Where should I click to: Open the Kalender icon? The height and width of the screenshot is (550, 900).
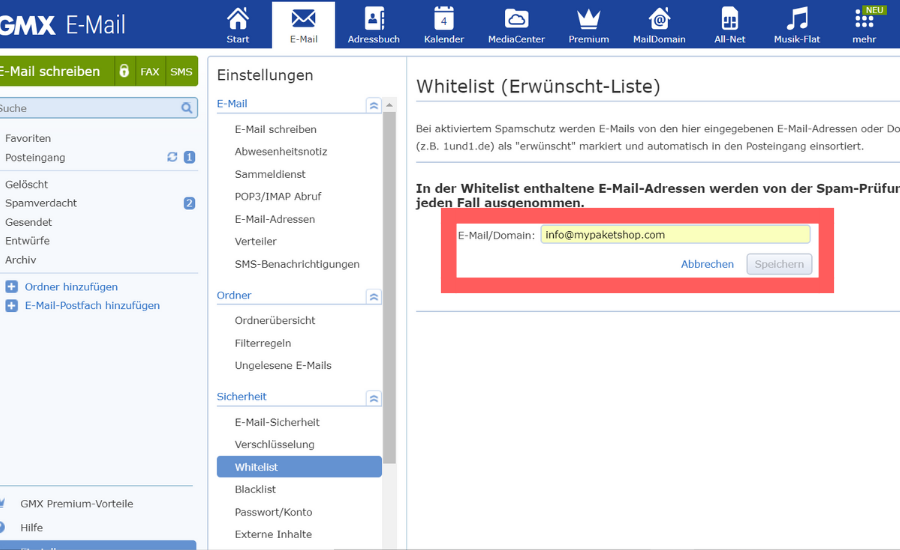pos(443,19)
